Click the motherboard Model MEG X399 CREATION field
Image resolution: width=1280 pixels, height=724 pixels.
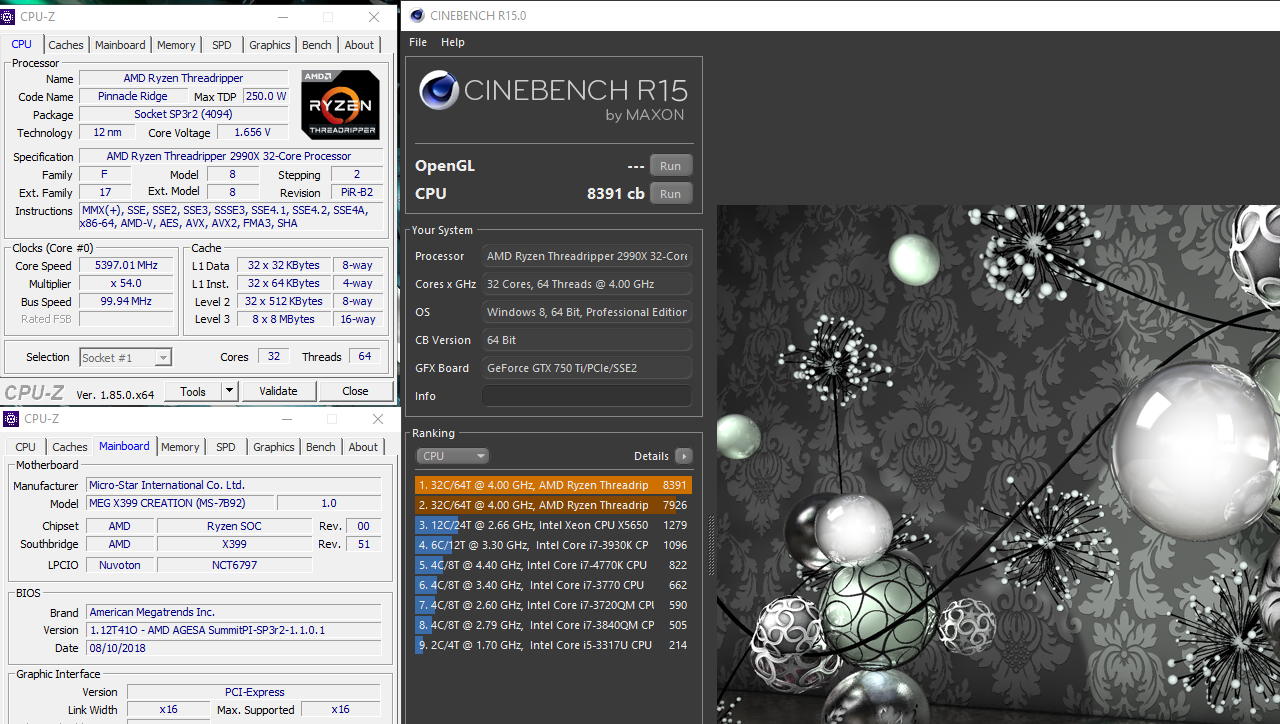coord(180,503)
